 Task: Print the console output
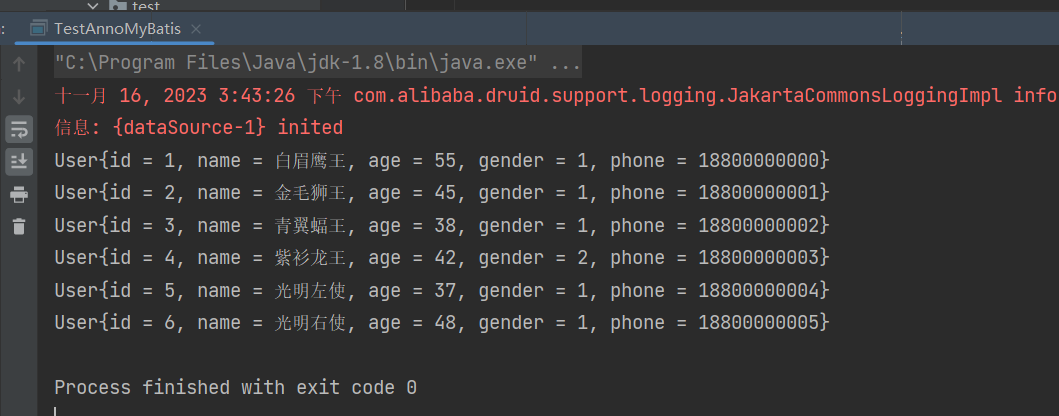tap(19, 194)
